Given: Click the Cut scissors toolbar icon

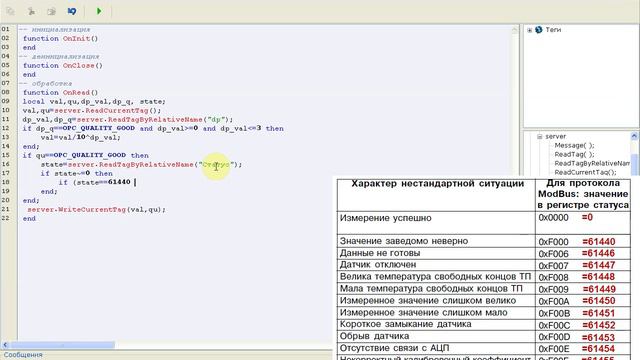Looking at the screenshot, I should 31,11.
